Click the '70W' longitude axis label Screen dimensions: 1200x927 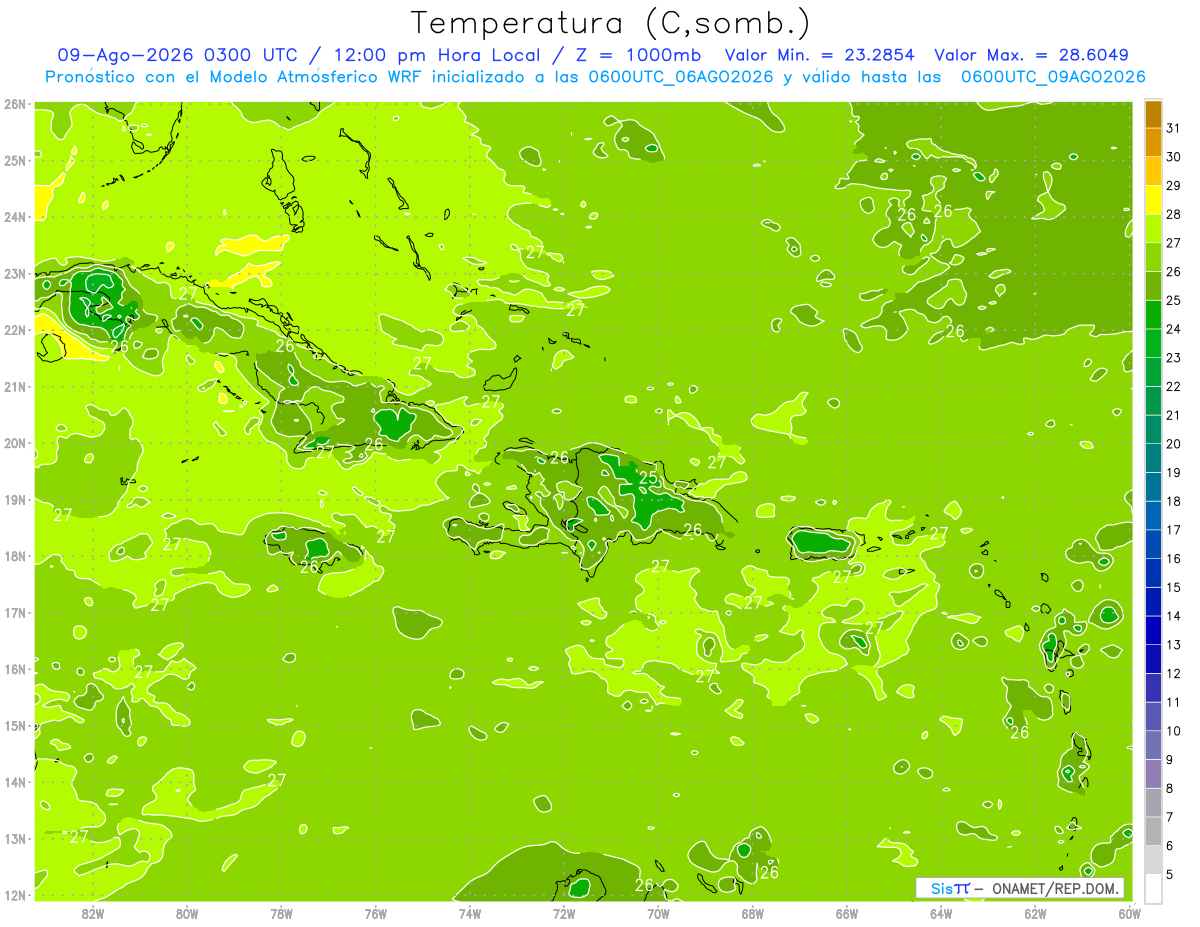[658, 912]
